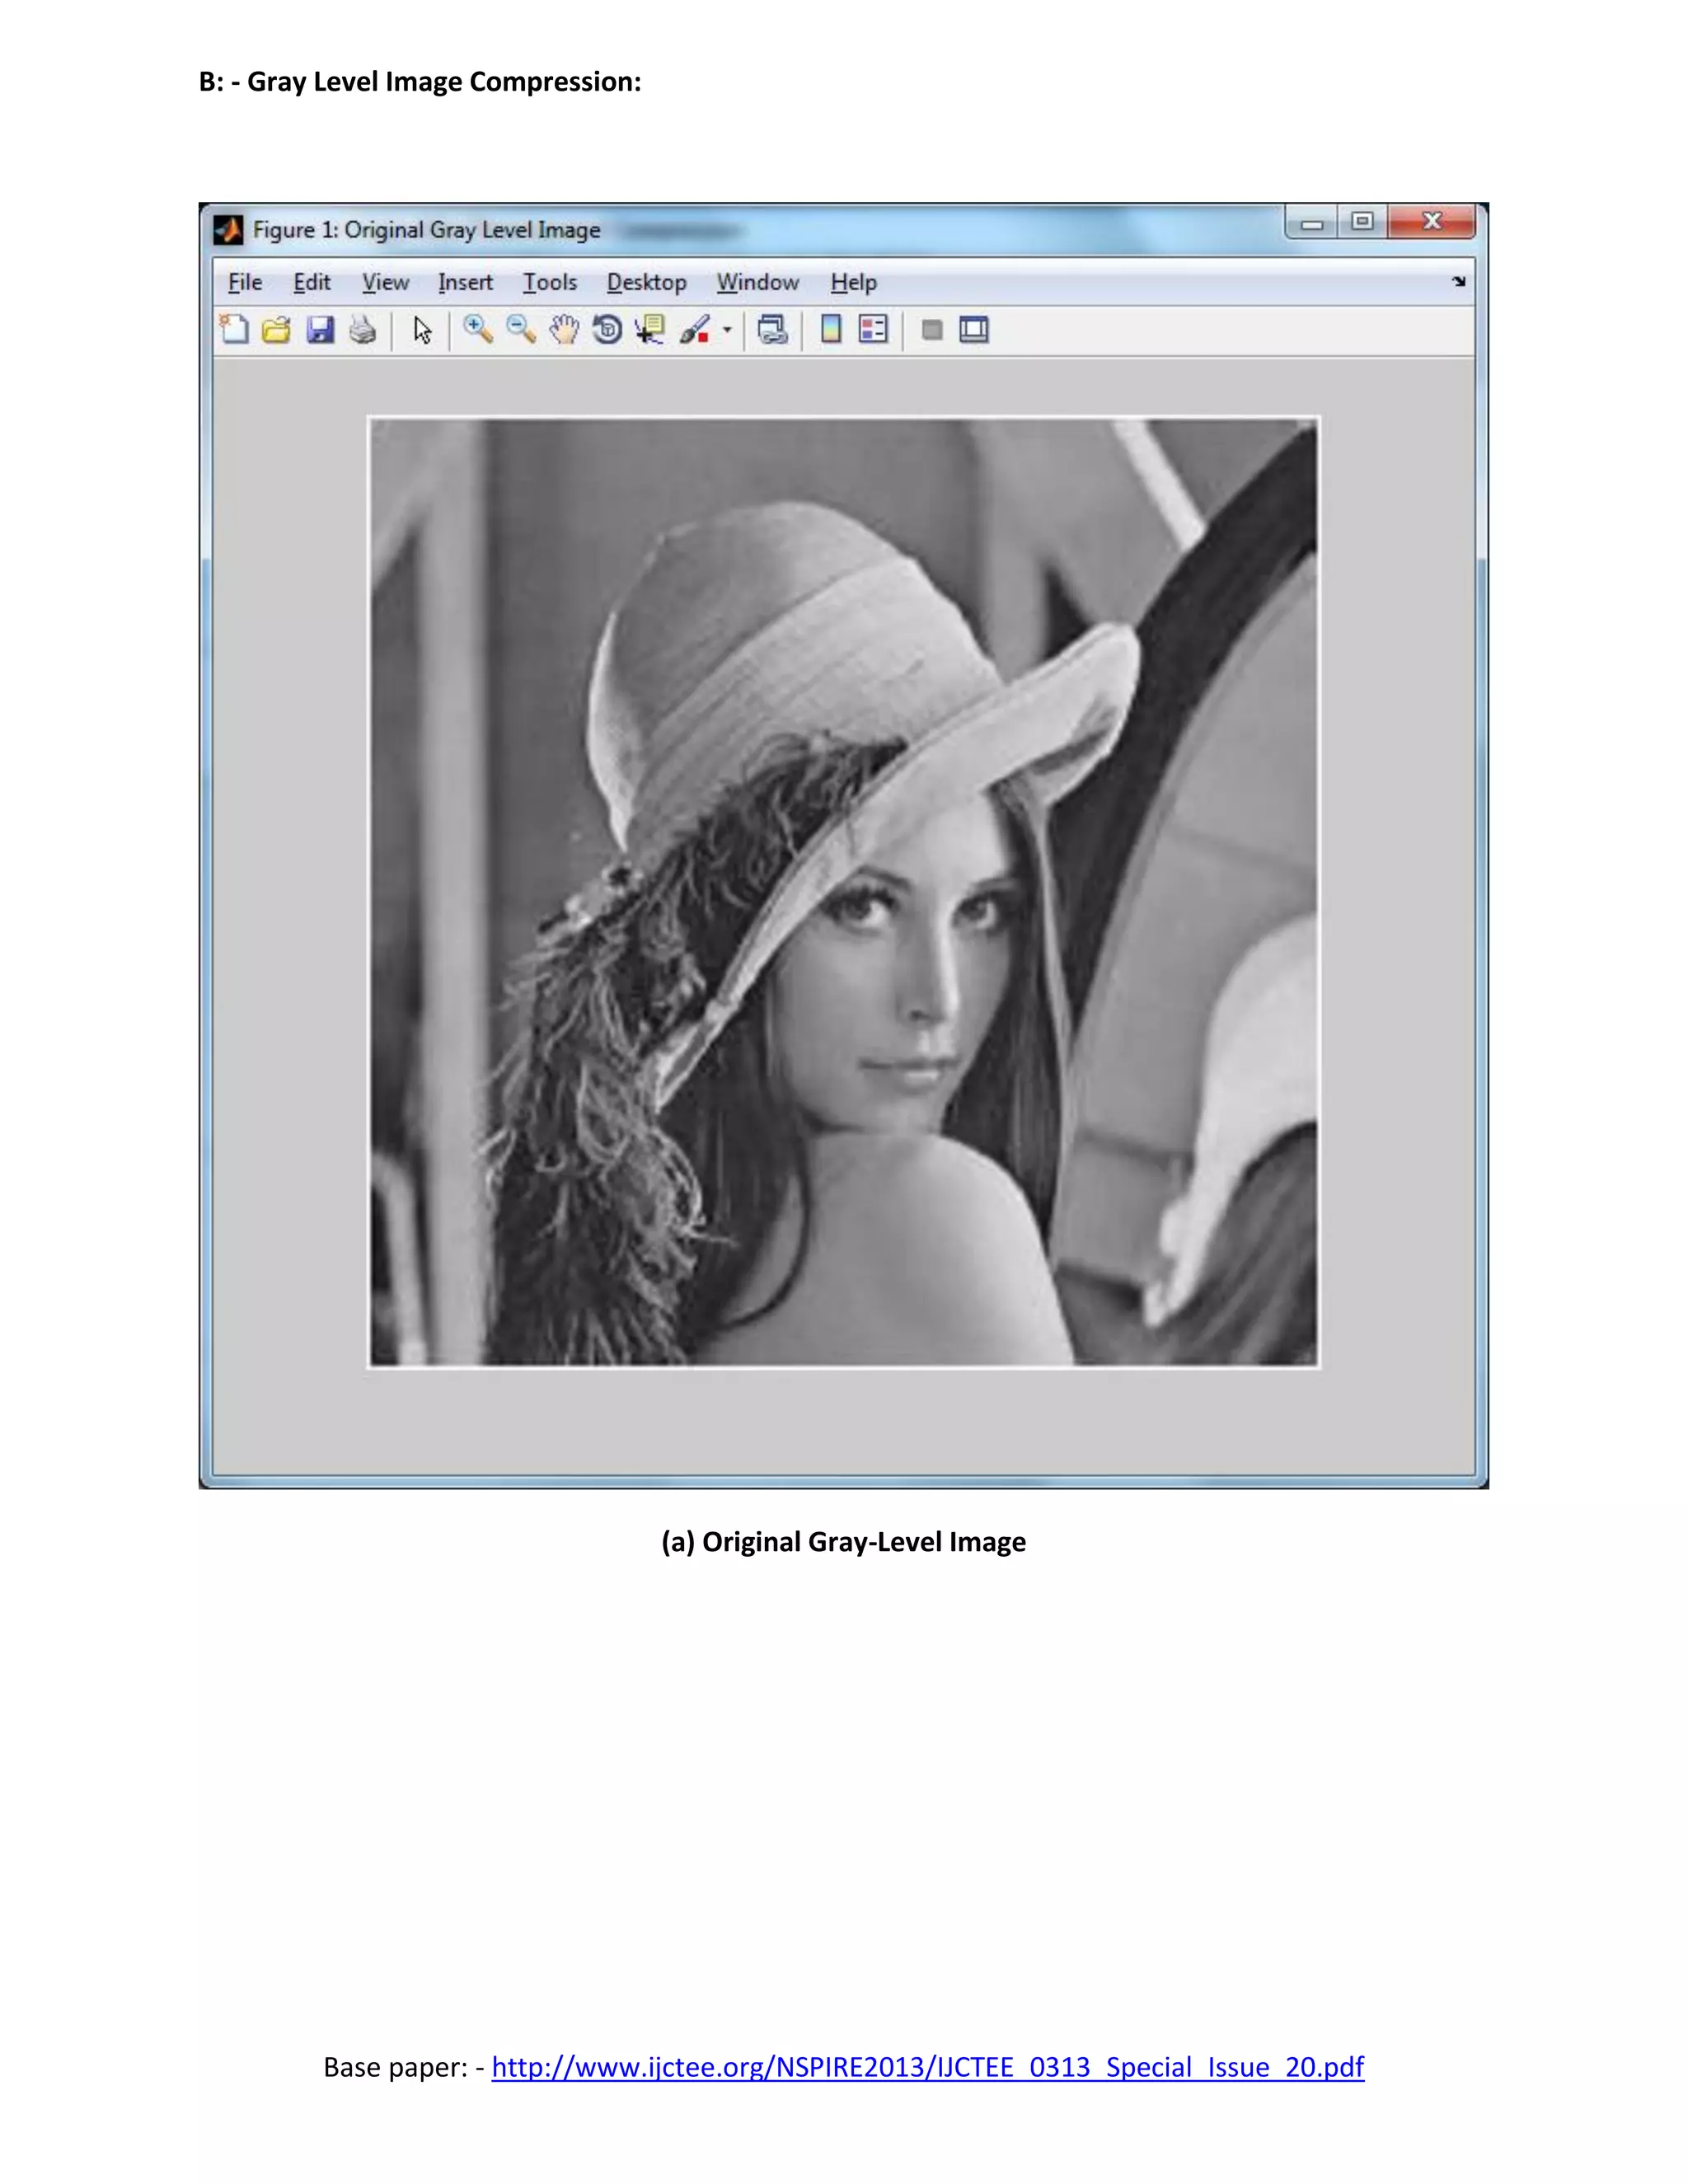Click the Brush data paintbrush icon
The height and width of the screenshot is (2184, 1688).
[695, 330]
